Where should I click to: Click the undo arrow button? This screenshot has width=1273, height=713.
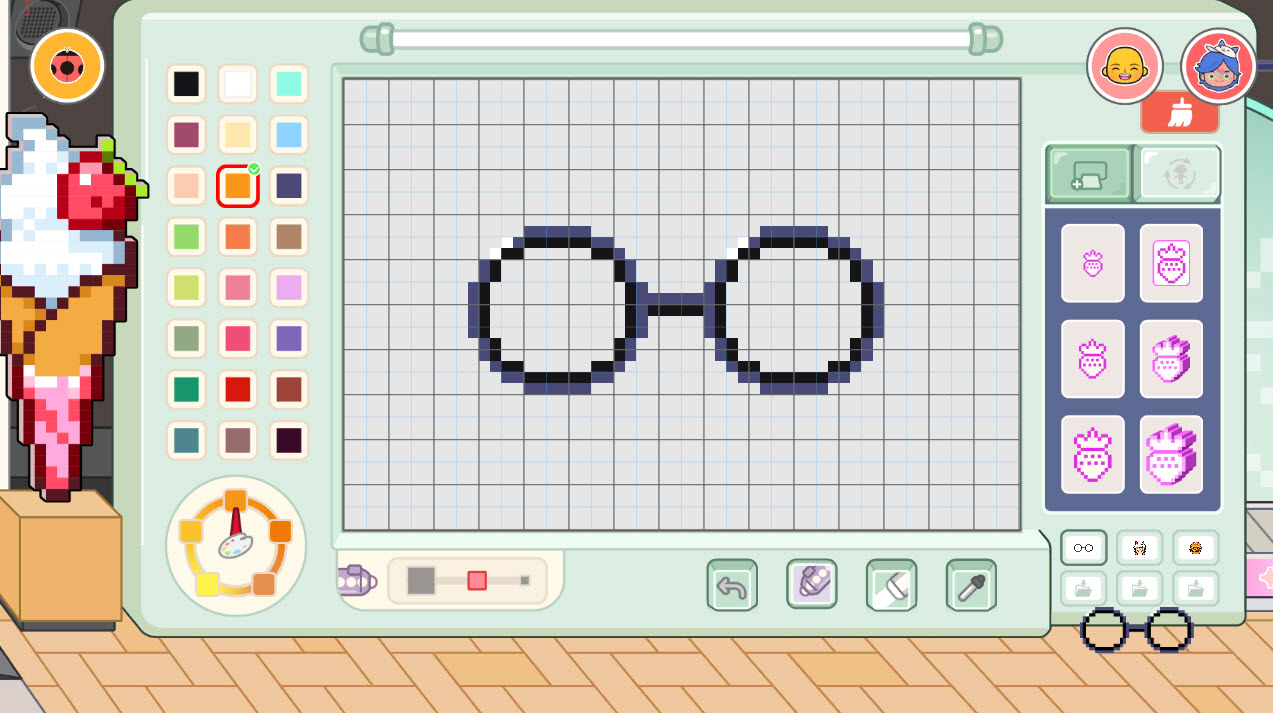[x=732, y=585]
